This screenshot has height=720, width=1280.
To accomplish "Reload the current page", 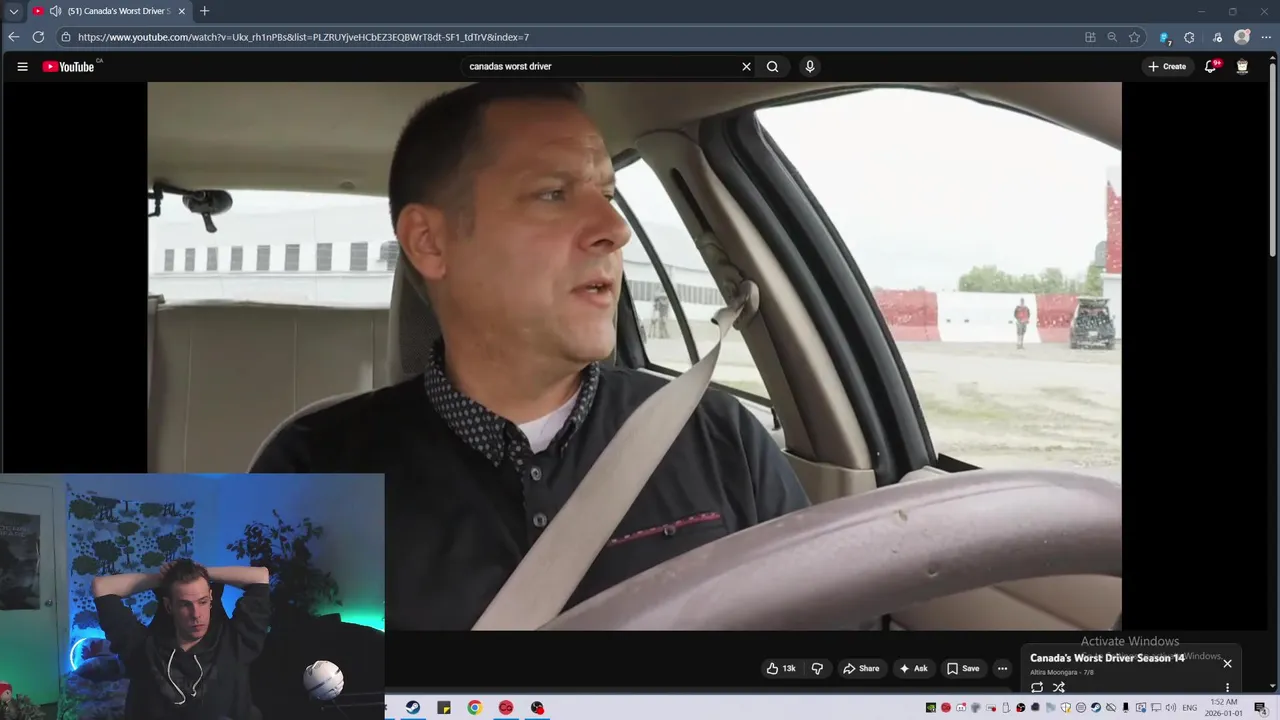I will pos(38,37).
